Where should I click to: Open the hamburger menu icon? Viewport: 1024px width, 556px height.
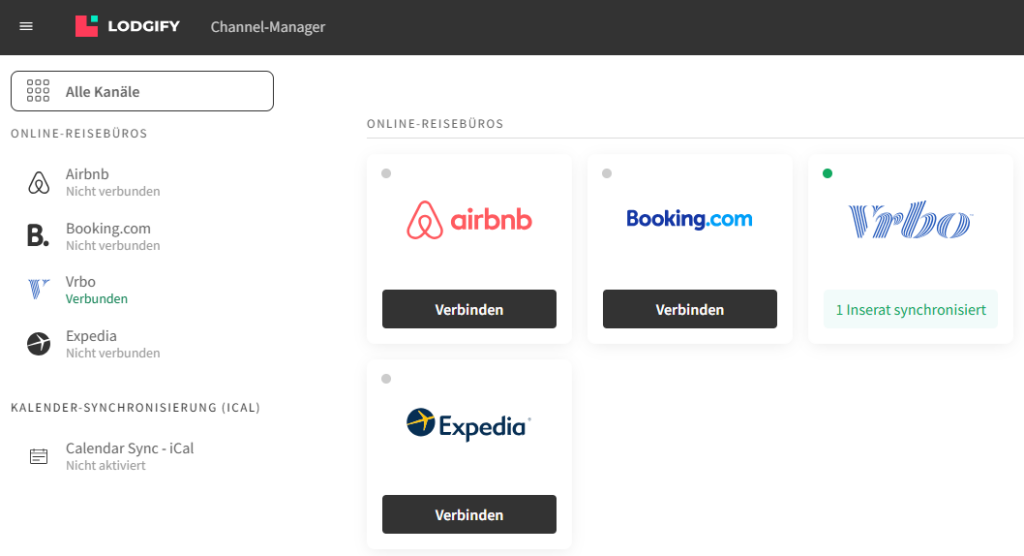[x=26, y=26]
